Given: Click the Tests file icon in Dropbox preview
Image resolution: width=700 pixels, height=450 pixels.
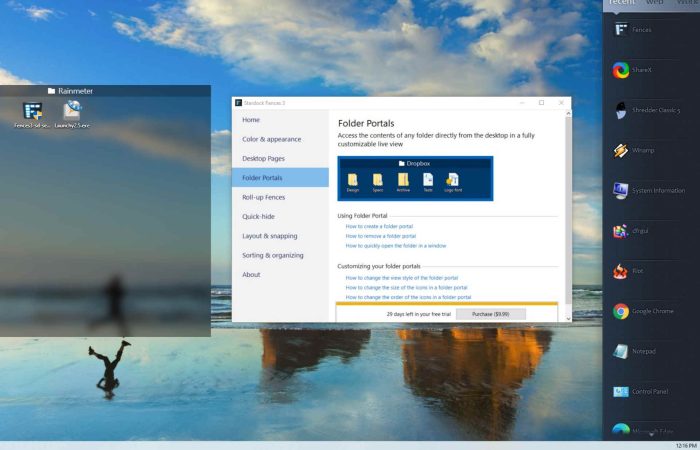Looking at the screenshot, I should [x=428, y=183].
